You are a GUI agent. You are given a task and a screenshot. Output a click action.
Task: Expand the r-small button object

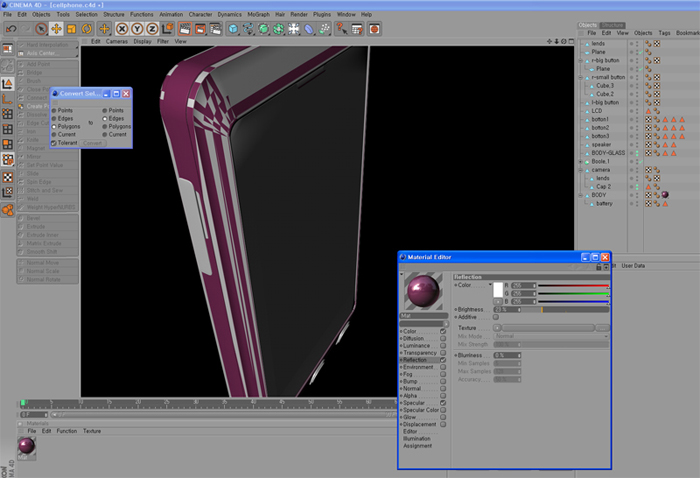[x=581, y=78]
